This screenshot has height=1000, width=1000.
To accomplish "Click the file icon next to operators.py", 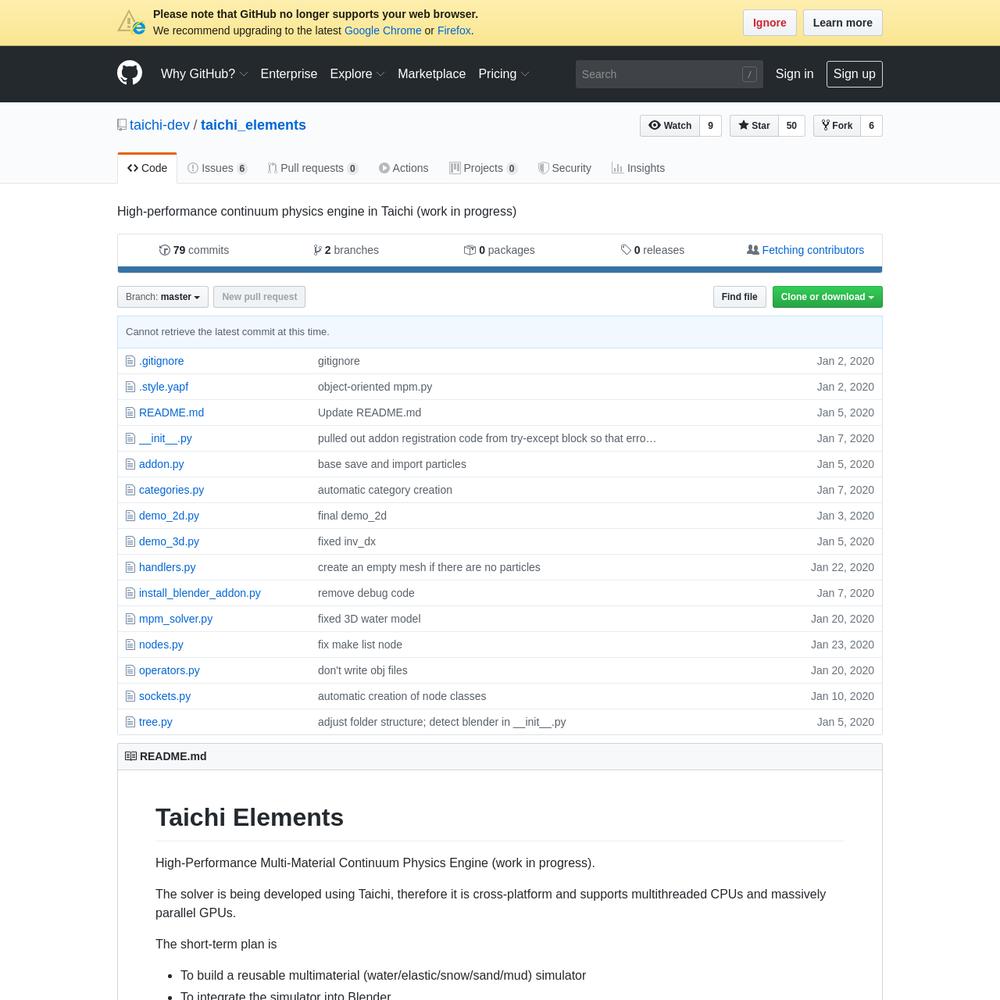I will (130, 670).
